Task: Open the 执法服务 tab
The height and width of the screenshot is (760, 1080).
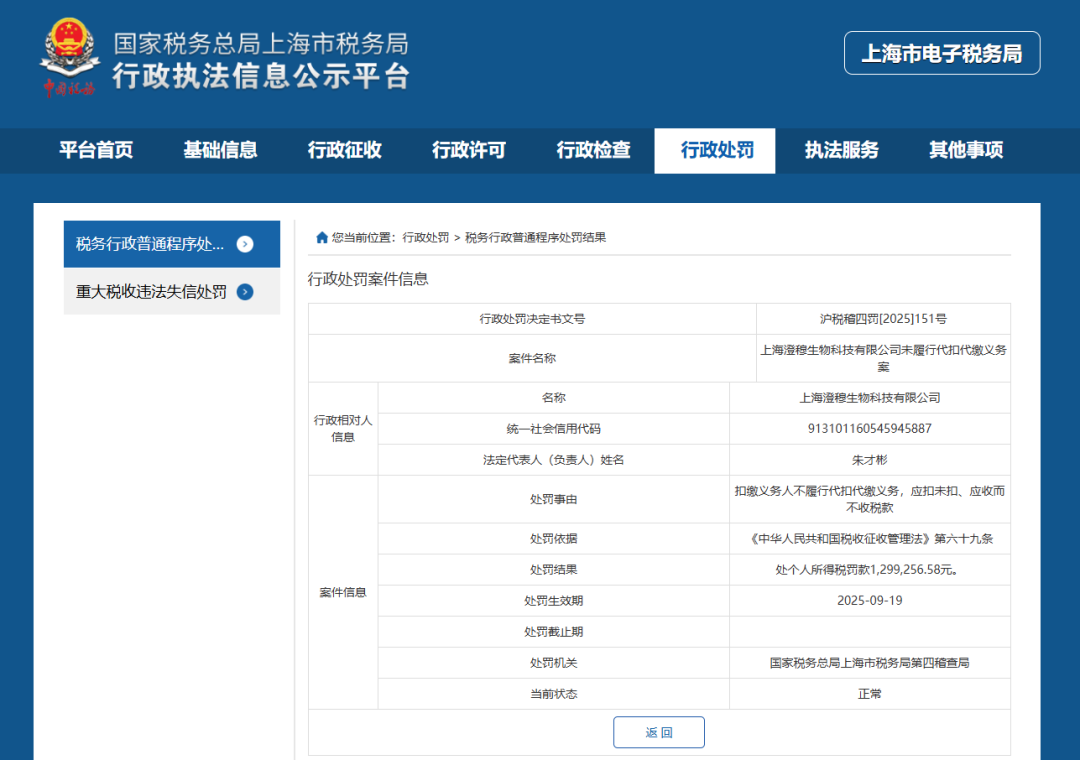Action: tap(841, 150)
